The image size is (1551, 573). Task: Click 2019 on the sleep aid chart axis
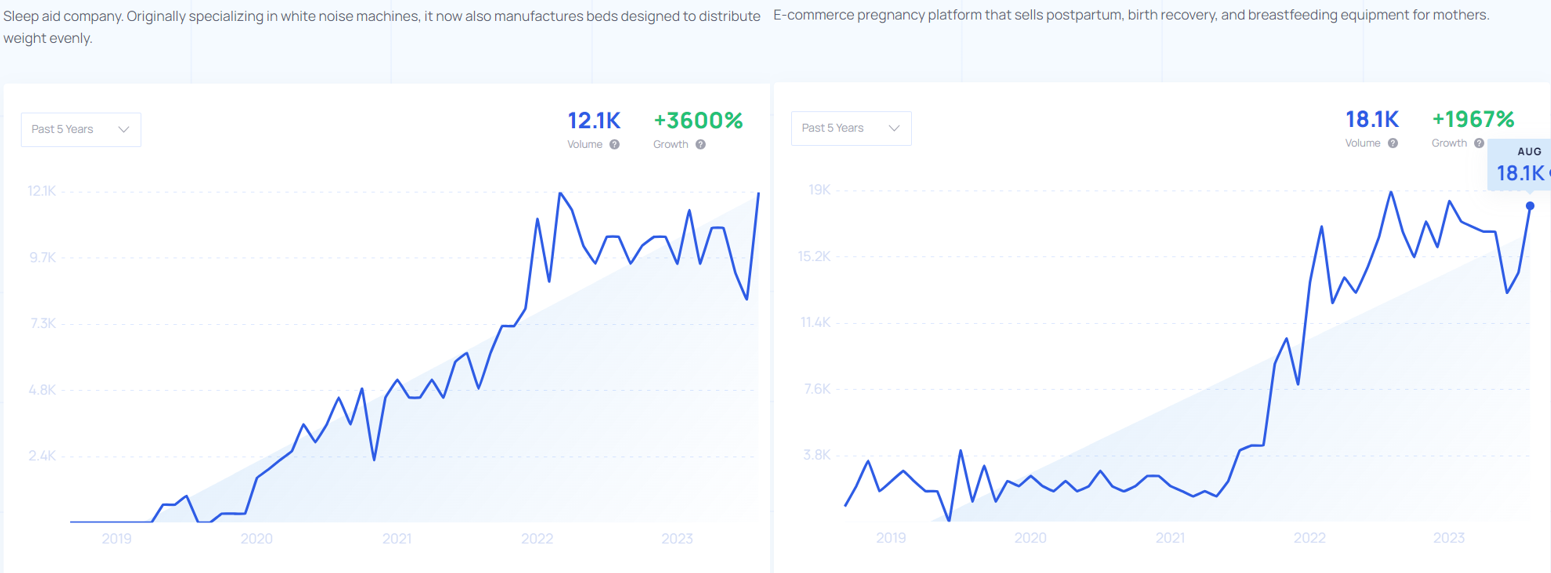click(x=117, y=539)
